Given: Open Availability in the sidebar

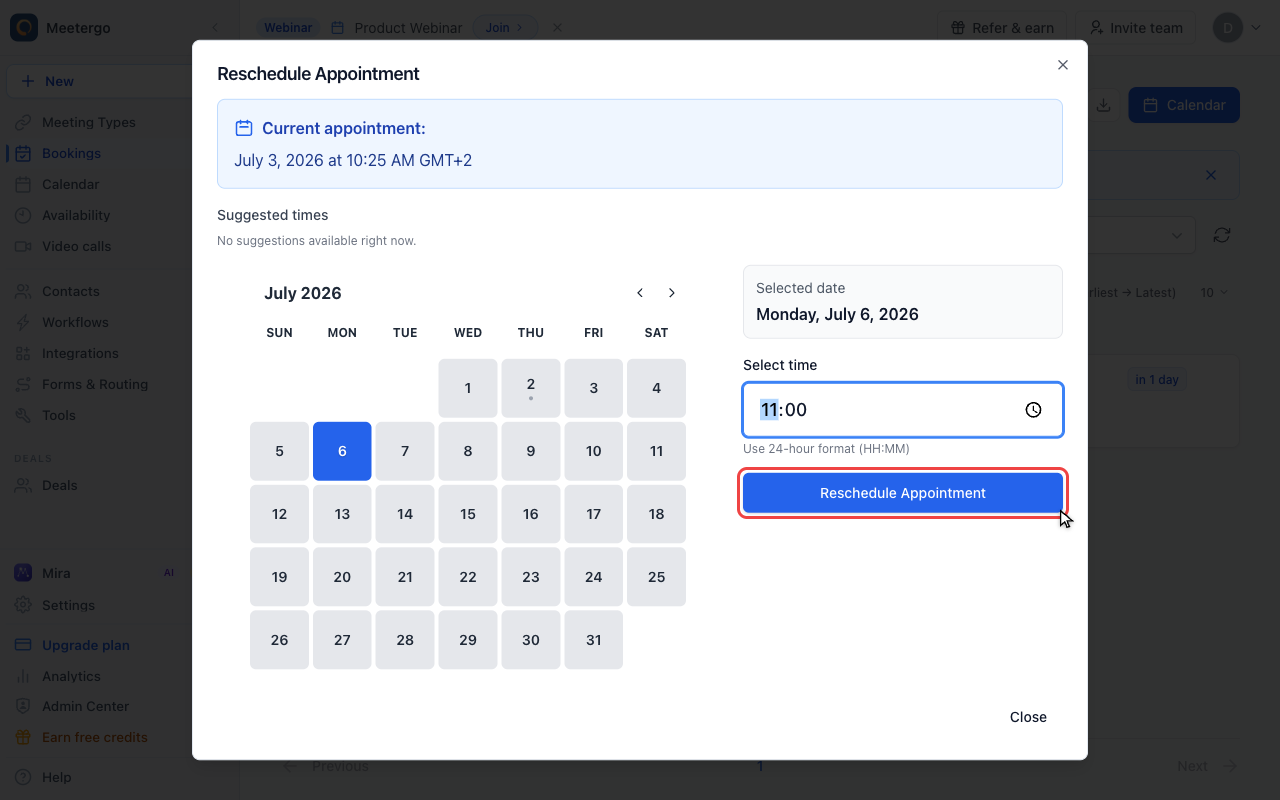Looking at the screenshot, I should click(x=76, y=215).
